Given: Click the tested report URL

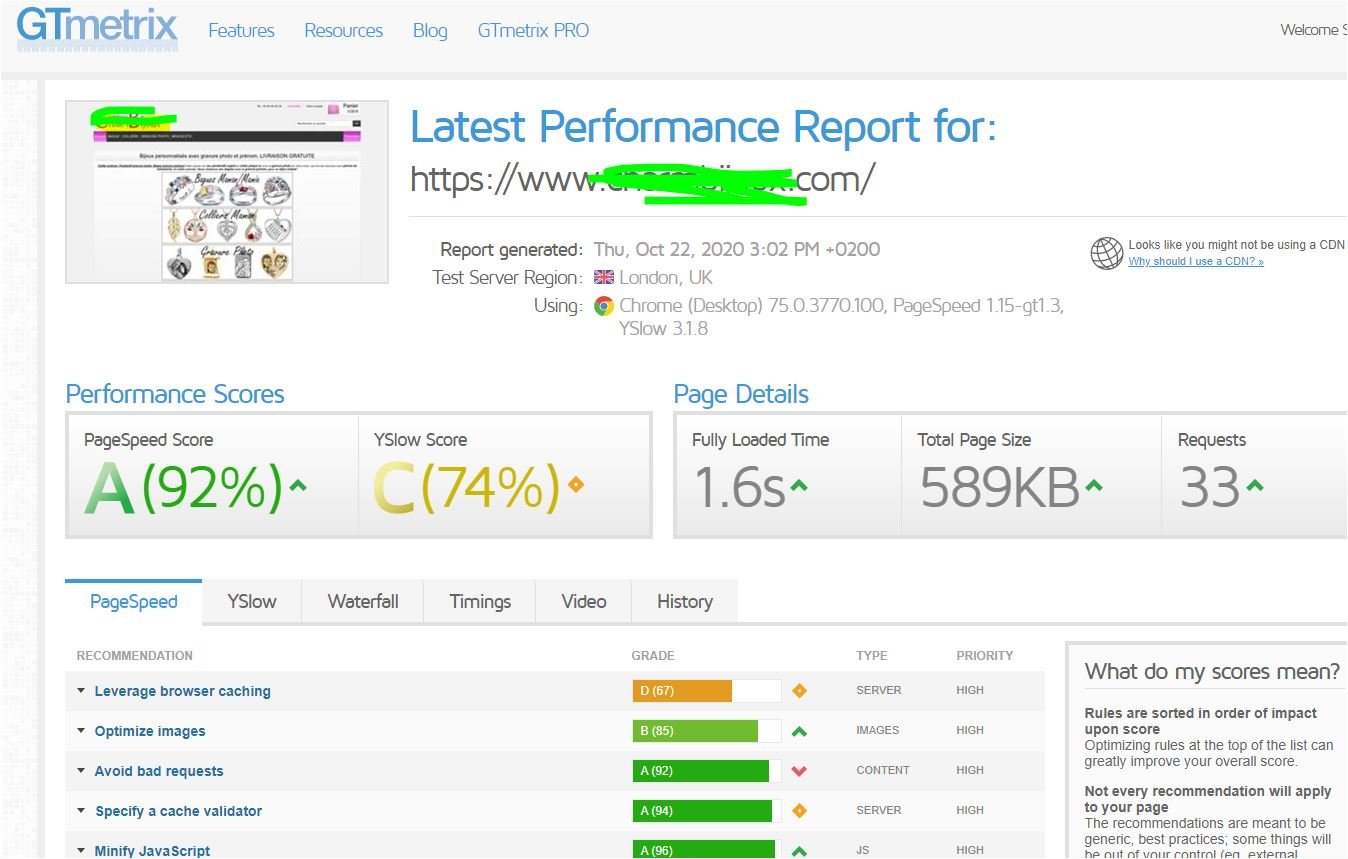Looking at the screenshot, I should (x=642, y=179).
